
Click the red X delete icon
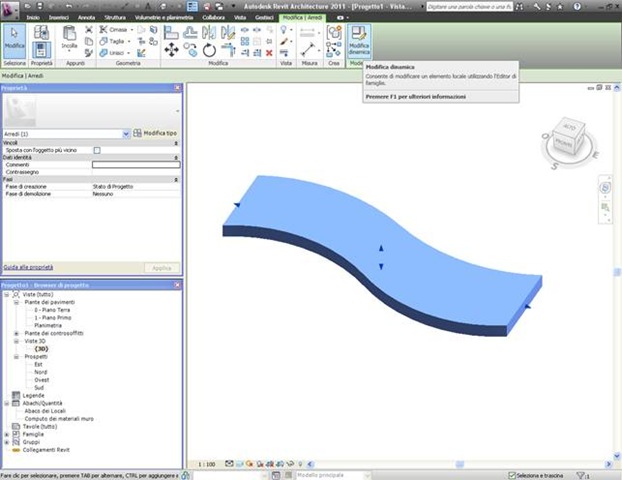269,51
